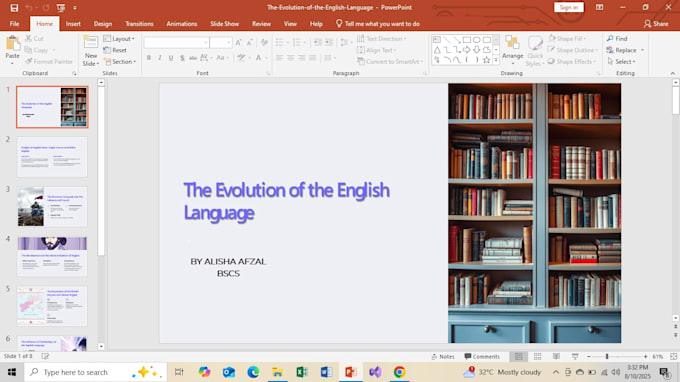This screenshot has height=382, width=680.
Task: Open Word from the taskbar
Action: coord(326,372)
